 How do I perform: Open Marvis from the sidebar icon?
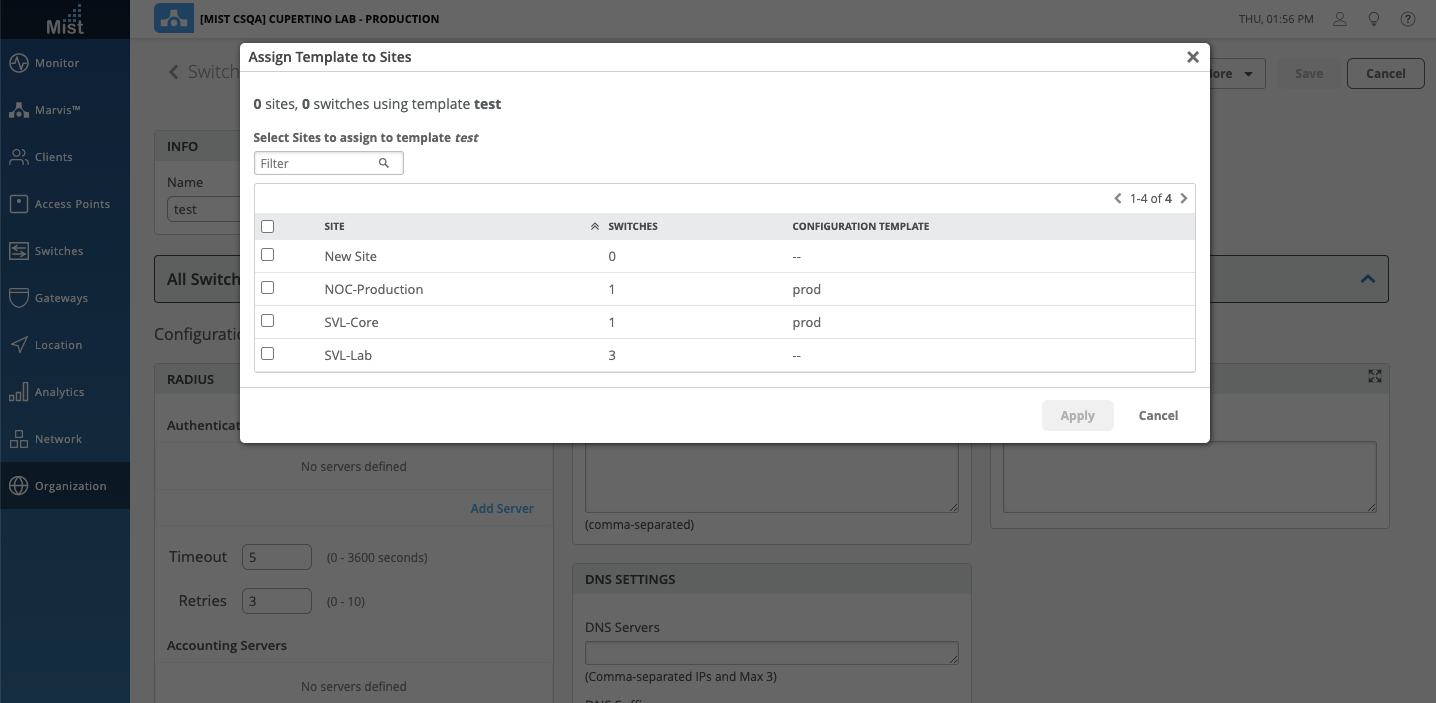click(18, 110)
